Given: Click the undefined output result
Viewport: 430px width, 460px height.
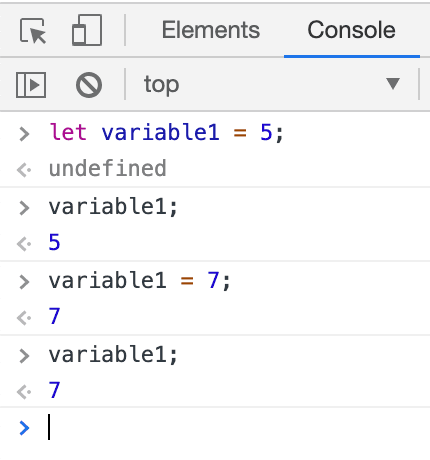Looking at the screenshot, I should (x=107, y=168).
